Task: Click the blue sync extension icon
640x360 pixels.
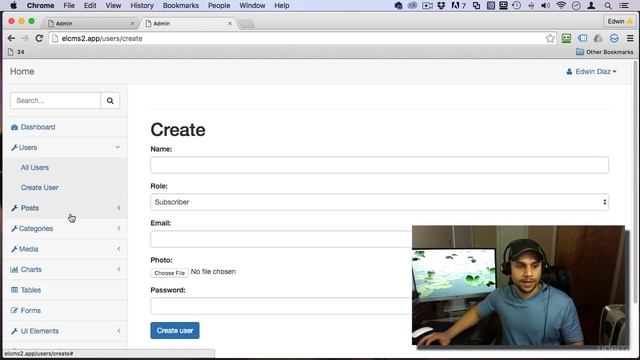Action: pos(614,38)
